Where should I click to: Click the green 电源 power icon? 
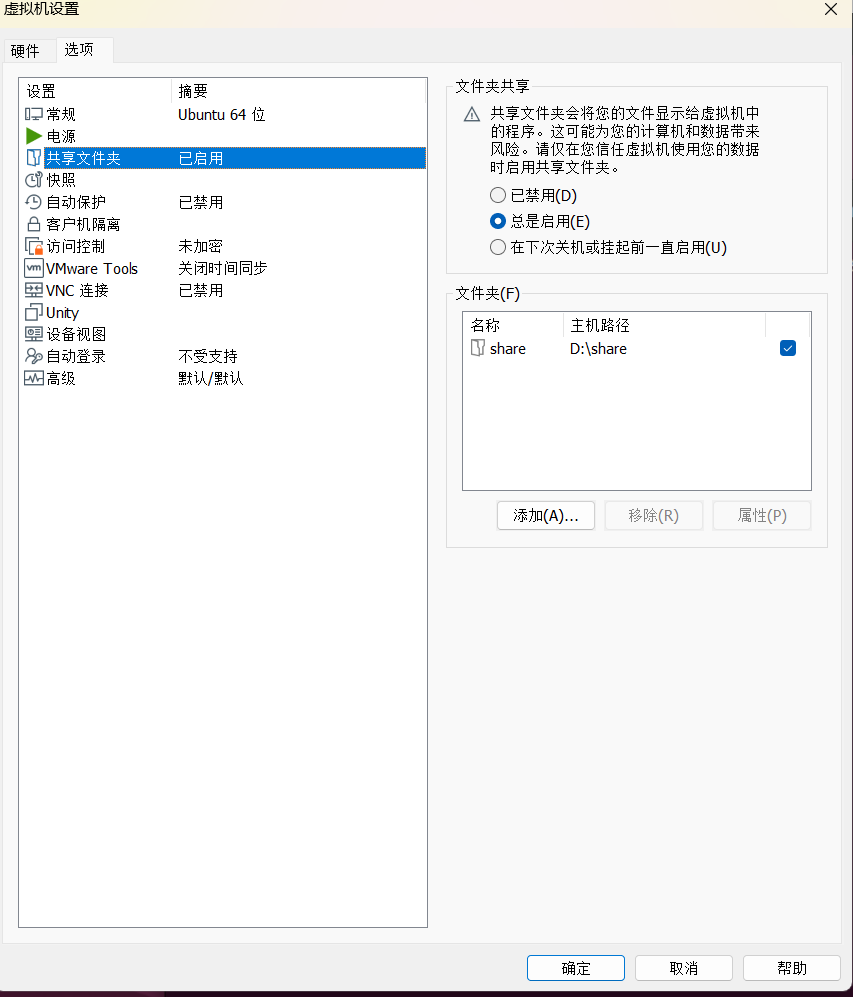[34, 136]
